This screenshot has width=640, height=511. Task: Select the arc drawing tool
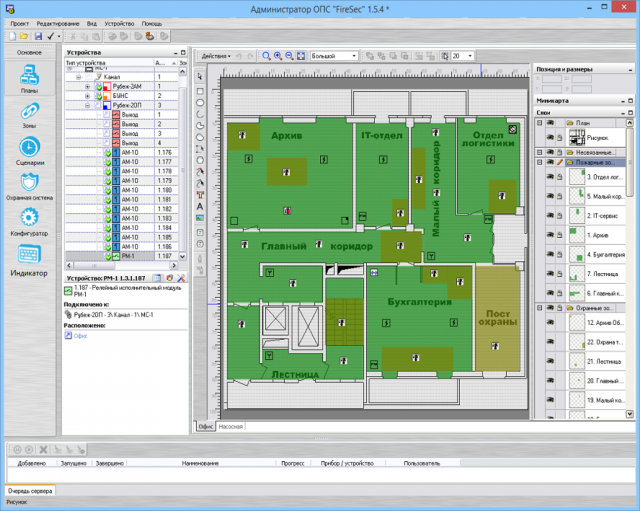[200, 114]
